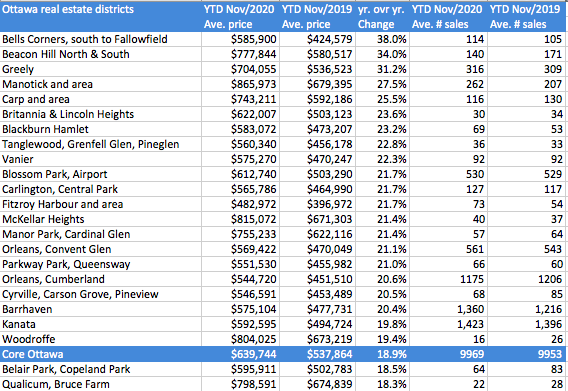This screenshot has width=568, height=391.
Task: Select the 'Blossom Park, Airport' cell
Action: [x=101, y=174]
